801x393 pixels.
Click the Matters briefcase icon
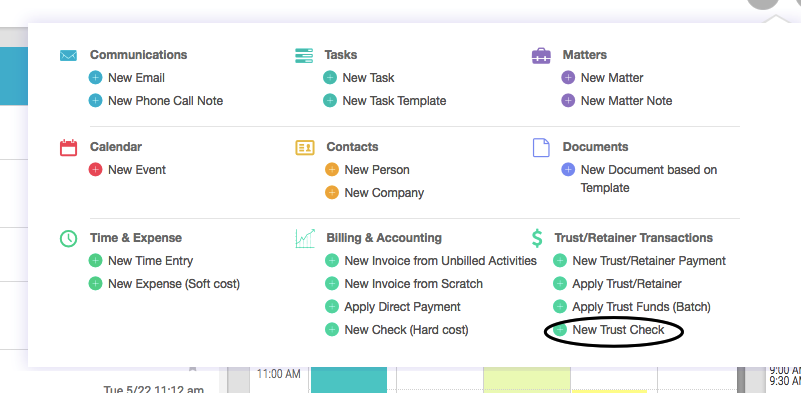pyautogui.click(x=541, y=55)
